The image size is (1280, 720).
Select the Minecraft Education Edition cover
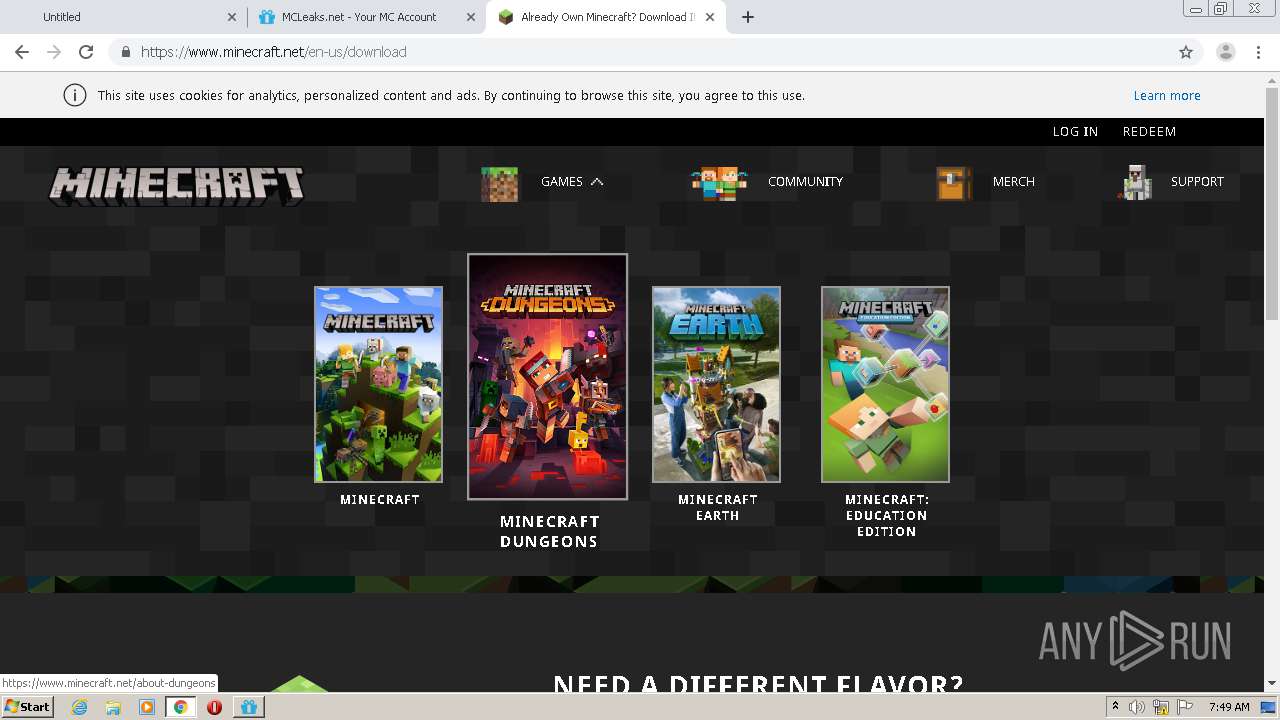pyautogui.click(x=885, y=385)
